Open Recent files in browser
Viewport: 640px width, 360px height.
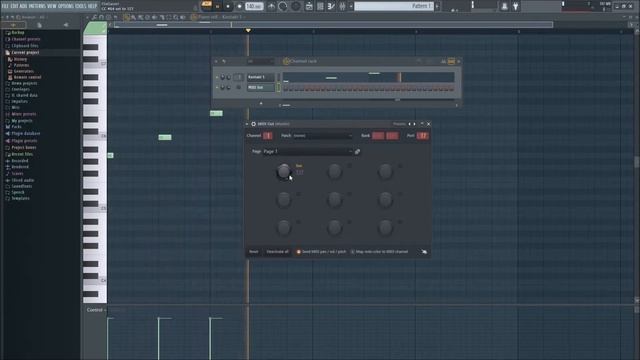point(22,154)
